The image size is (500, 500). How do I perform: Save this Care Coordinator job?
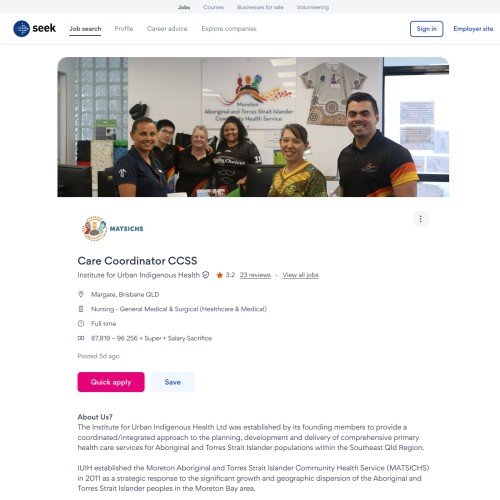pyautogui.click(x=173, y=382)
